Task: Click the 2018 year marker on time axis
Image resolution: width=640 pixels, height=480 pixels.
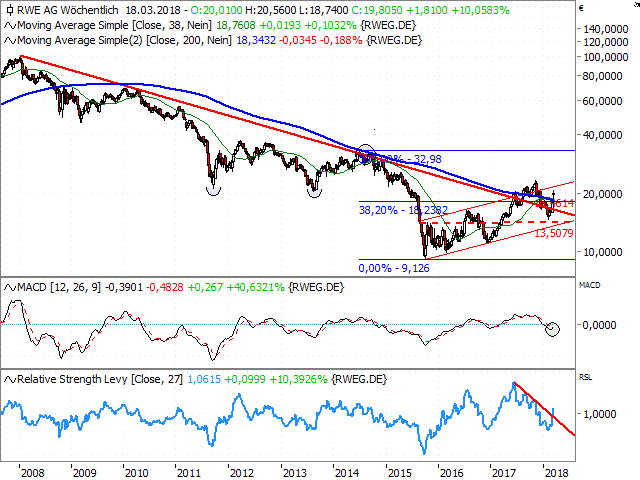Action: [x=556, y=473]
